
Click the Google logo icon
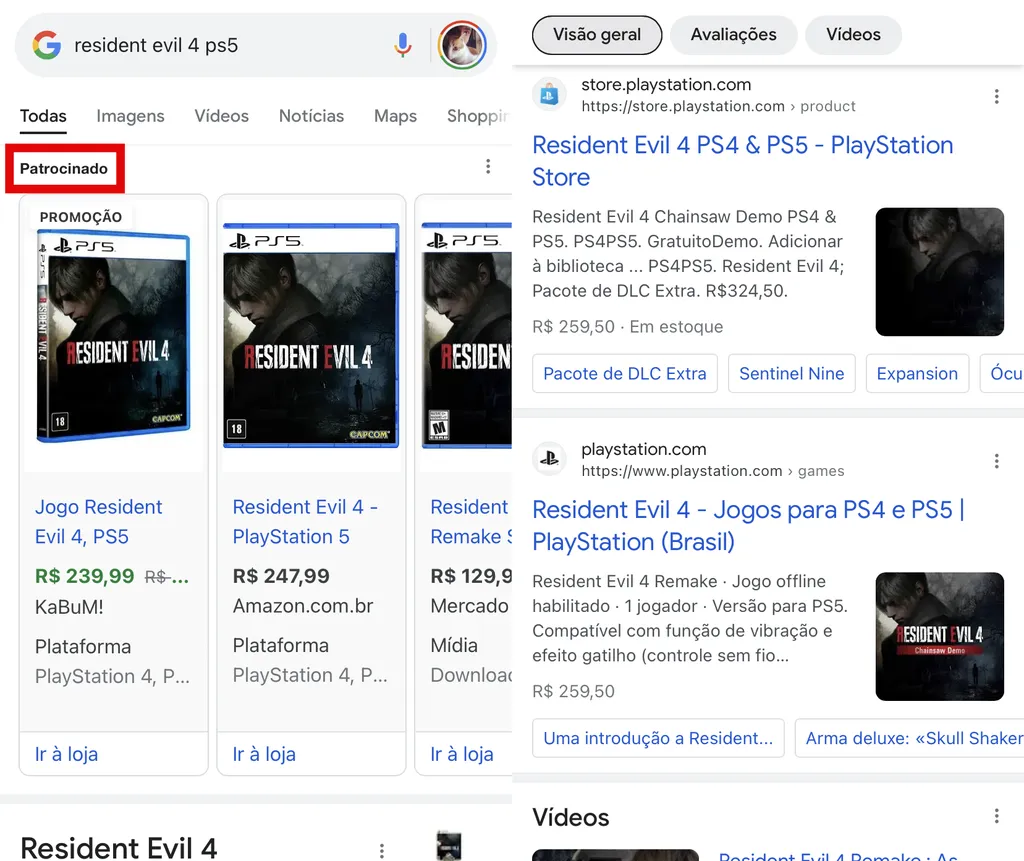point(47,45)
